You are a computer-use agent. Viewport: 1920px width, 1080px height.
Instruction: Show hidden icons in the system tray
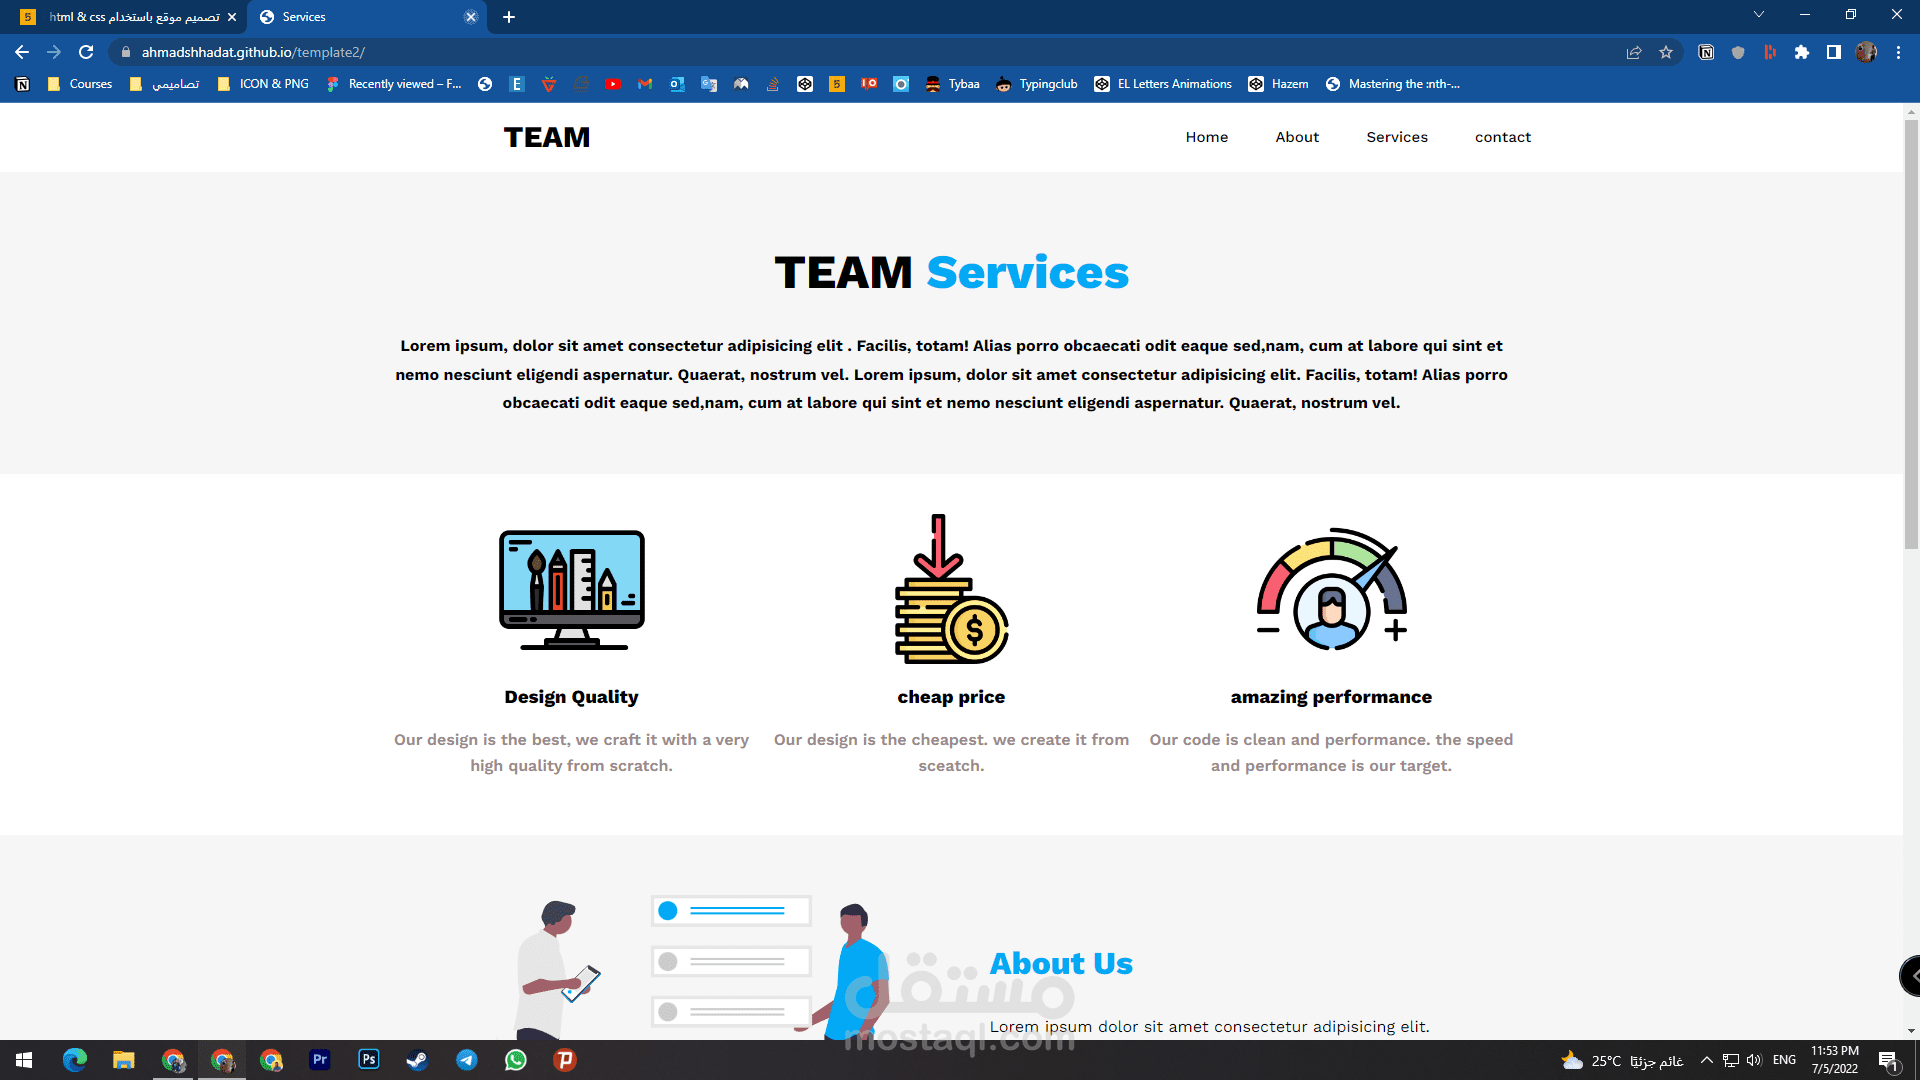coord(1707,1059)
